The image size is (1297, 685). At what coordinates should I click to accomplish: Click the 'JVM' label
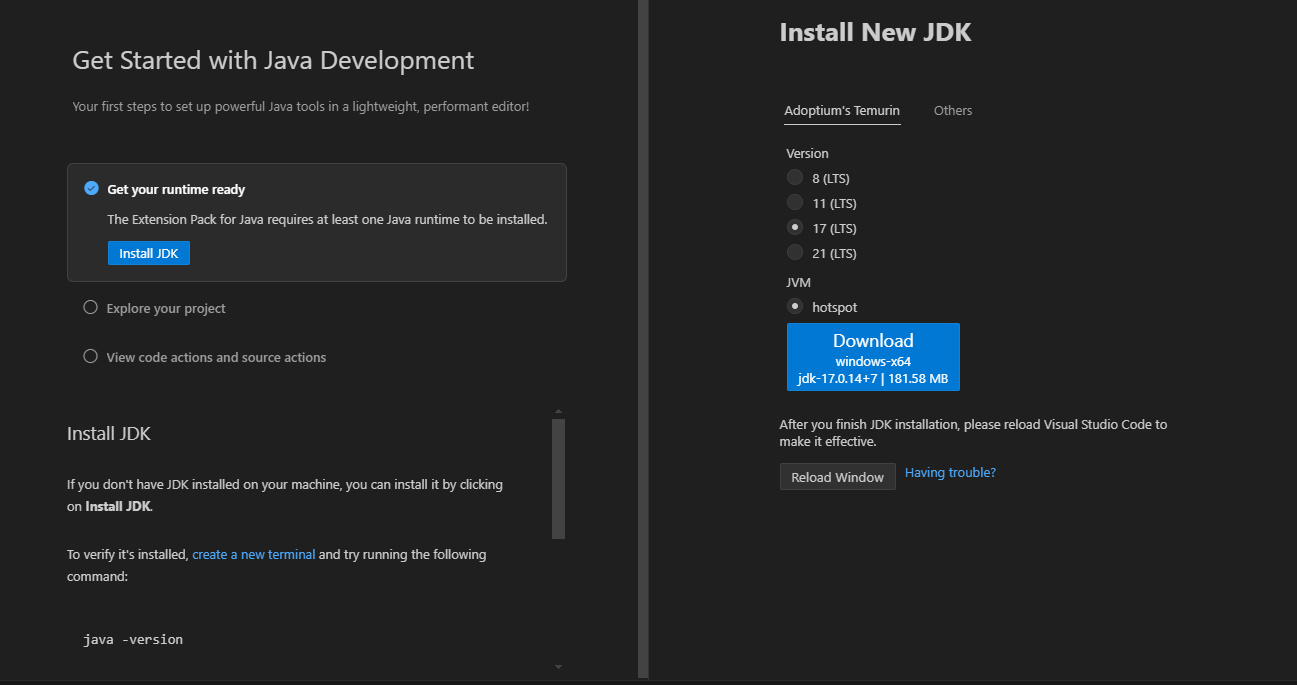pos(798,282)
